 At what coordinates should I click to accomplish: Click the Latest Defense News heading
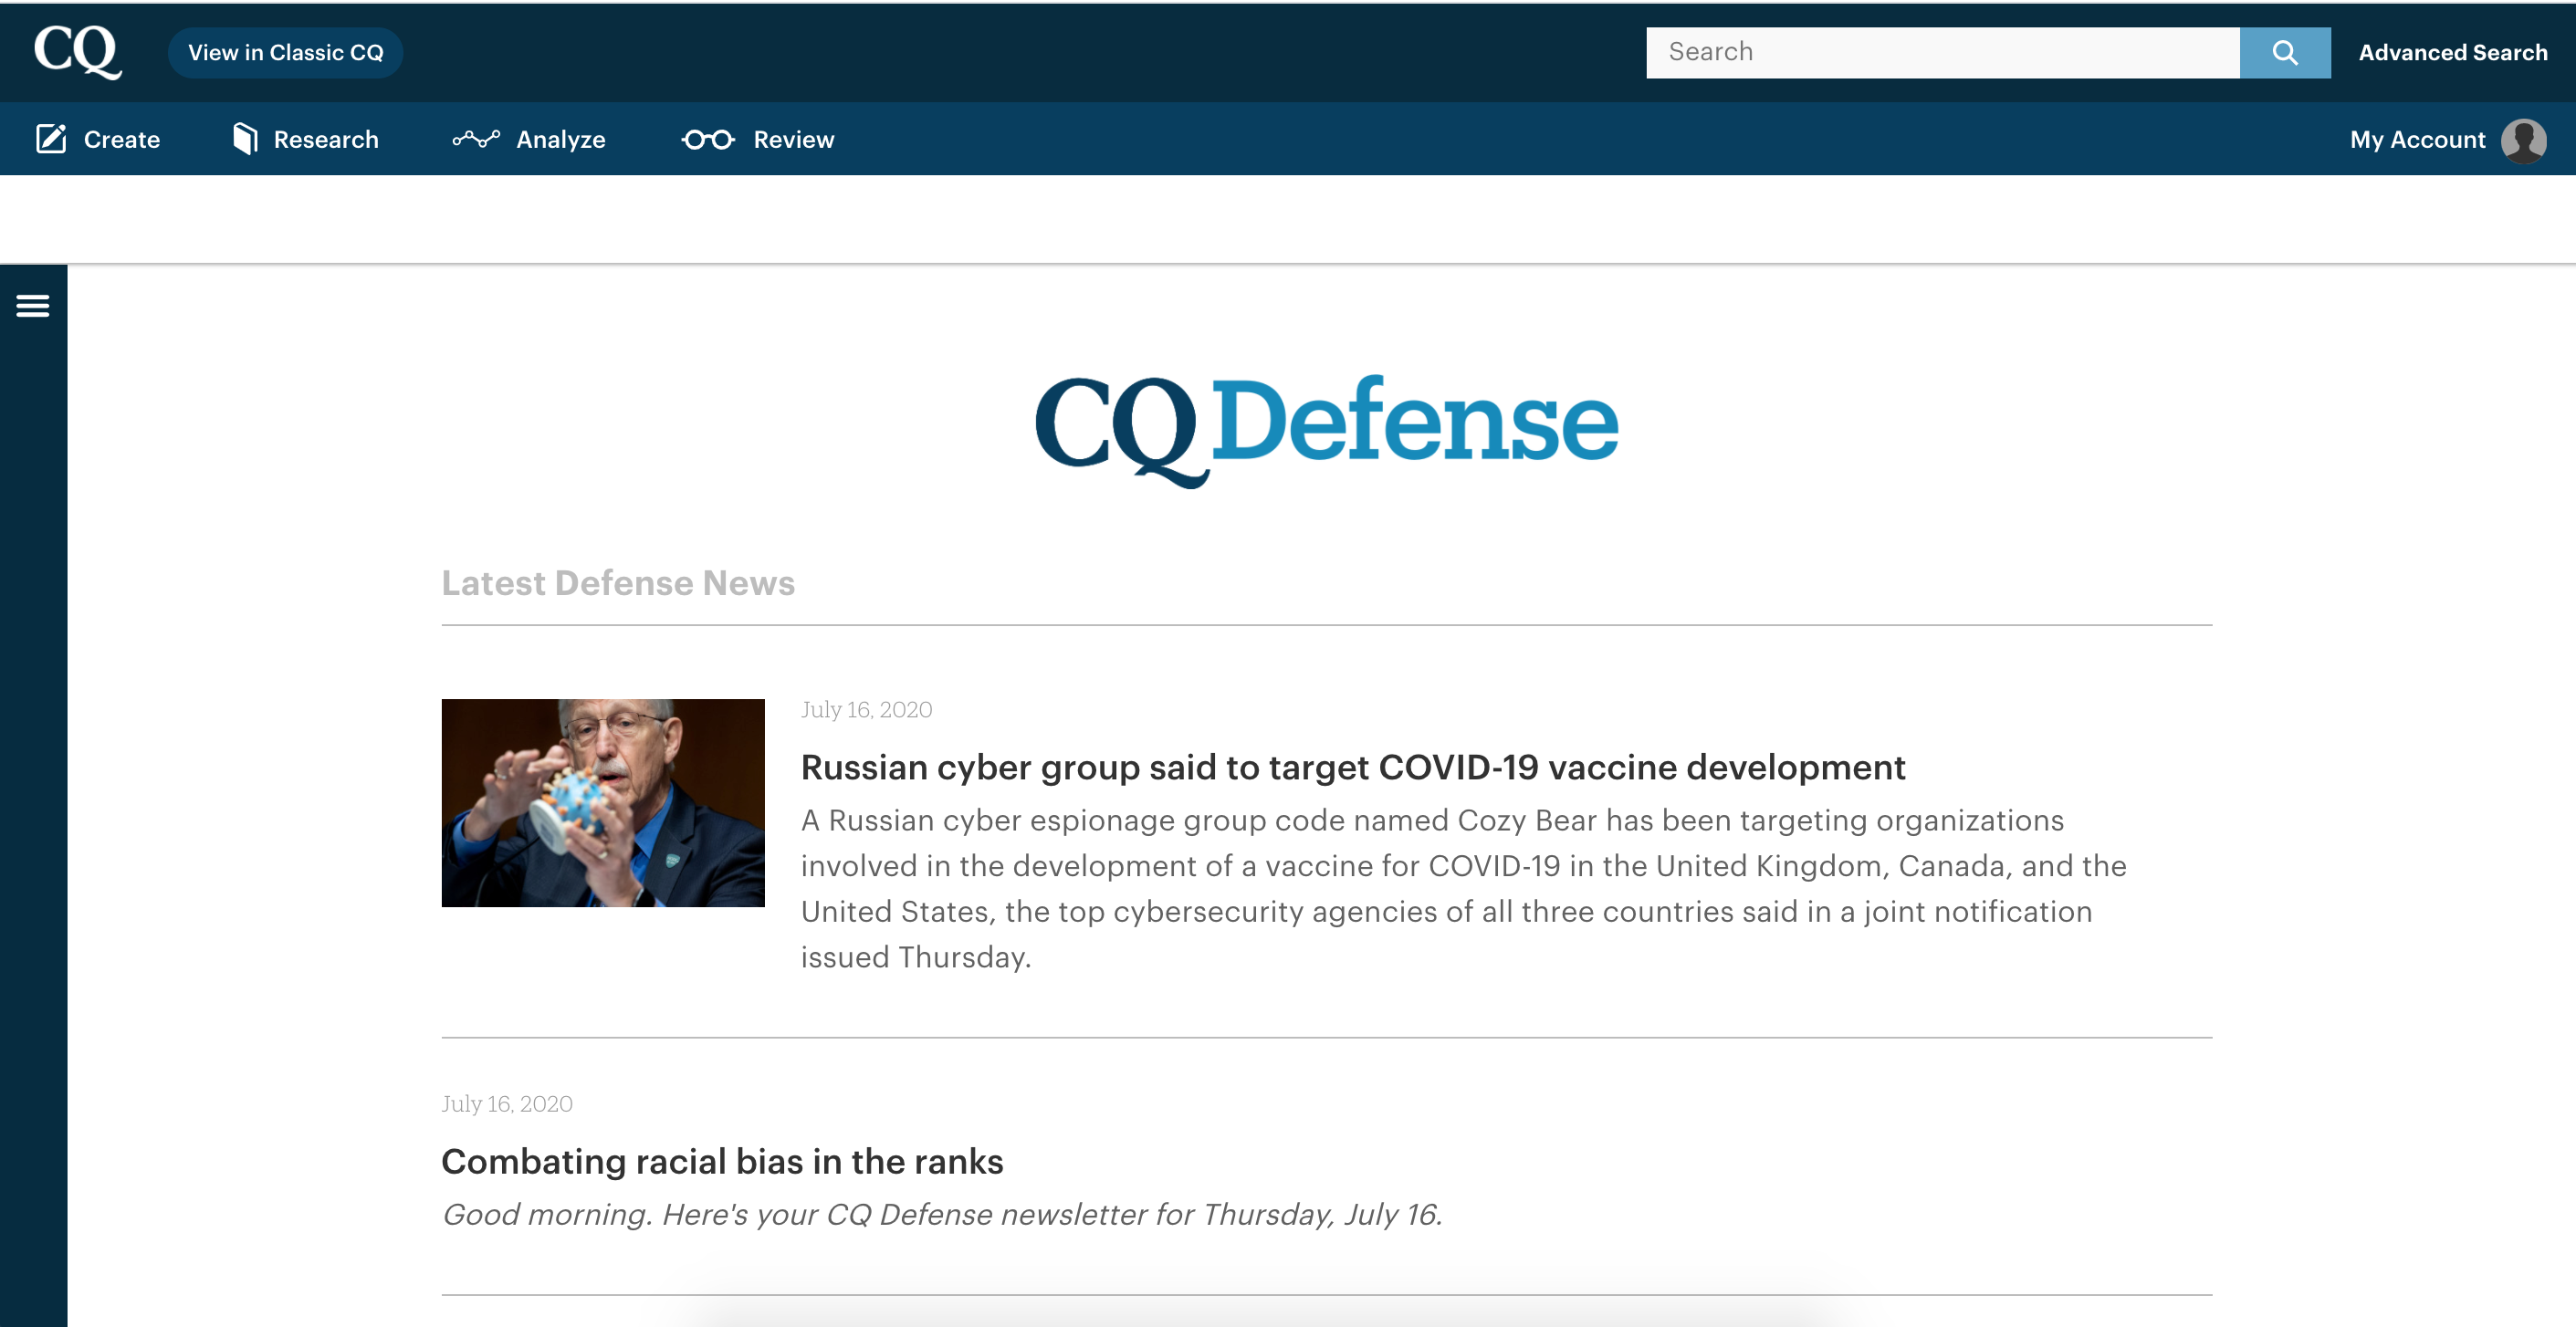618,583
